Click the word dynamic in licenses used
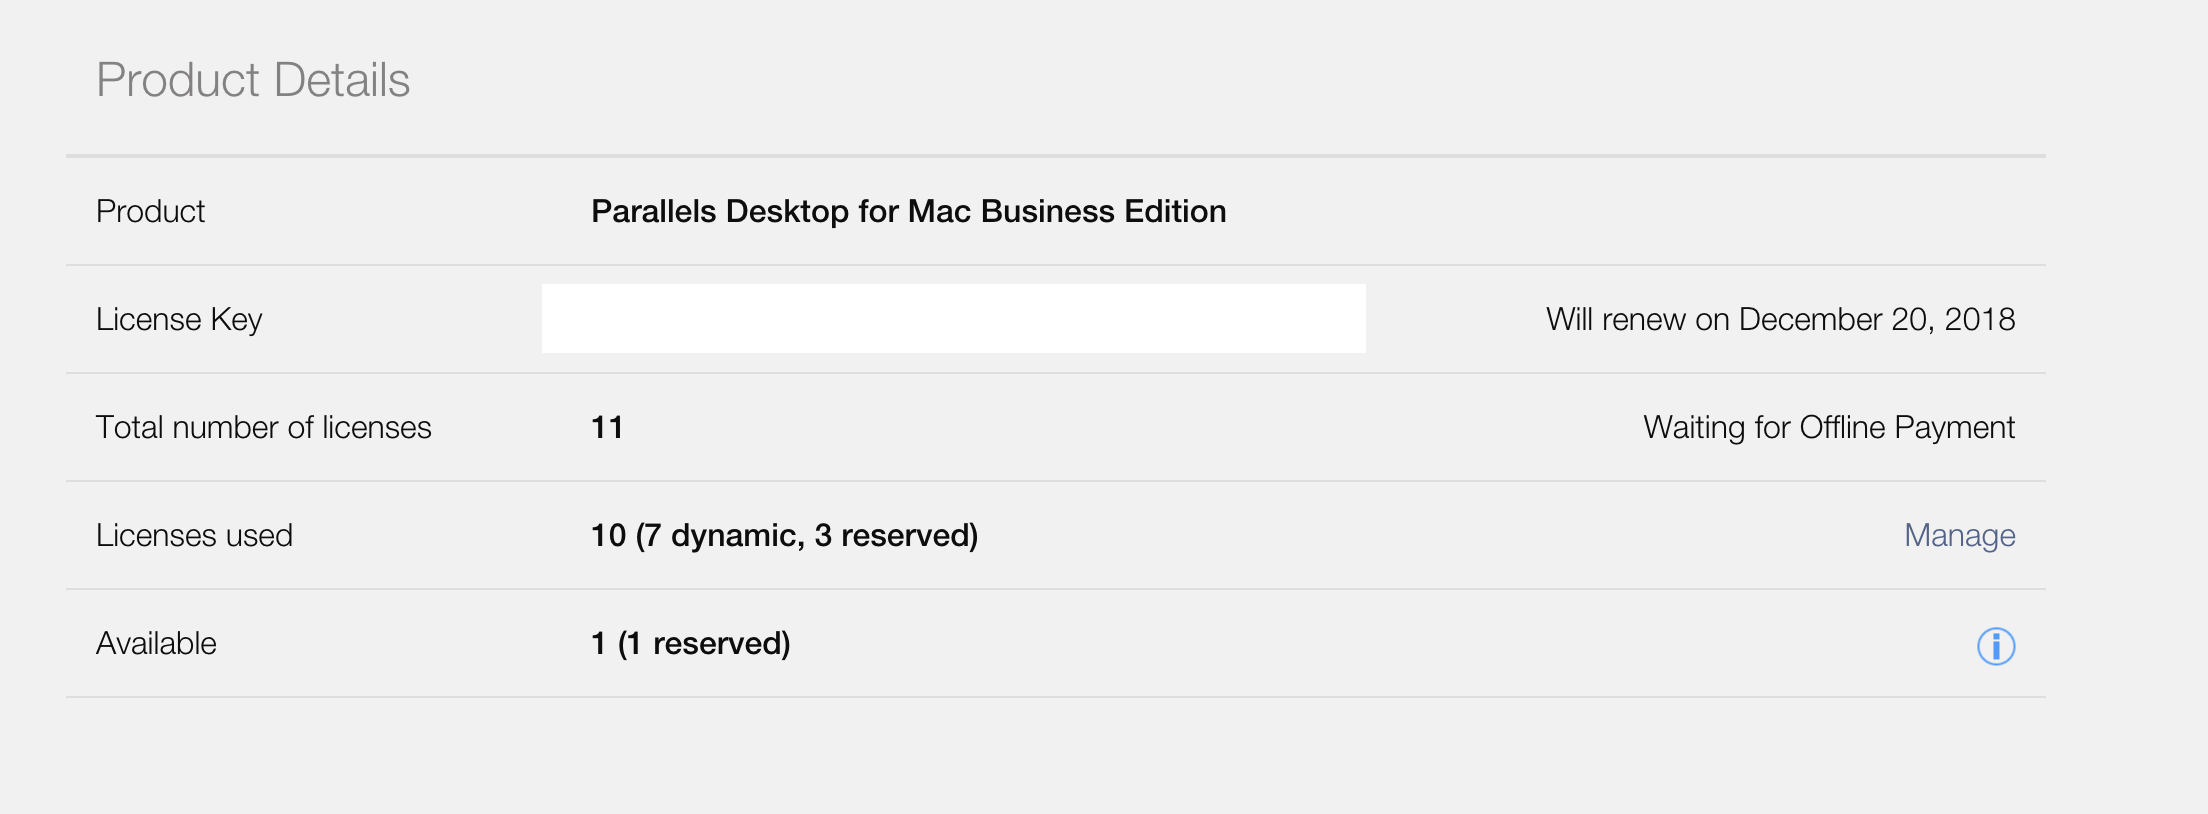Screen dimensions: 2208x814 (737, 535)
